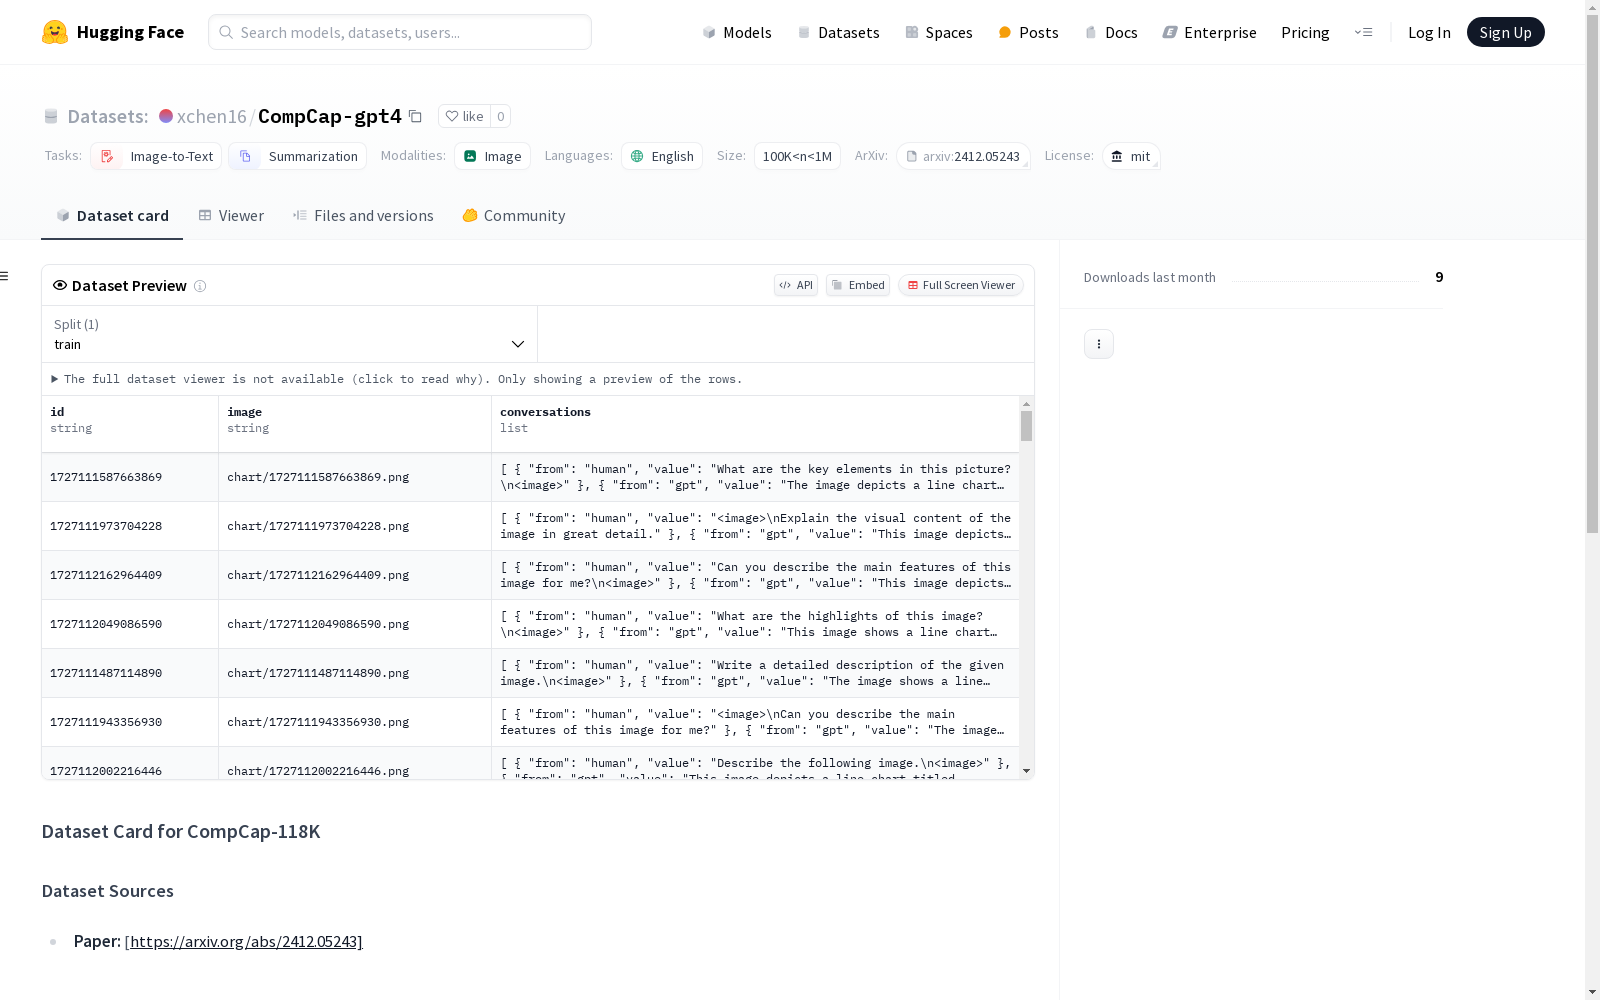The width and height of the screenshot is (1600, 1000).
Task: Select cell chart/1727112162964409.png
Action: tap(355, 575)
